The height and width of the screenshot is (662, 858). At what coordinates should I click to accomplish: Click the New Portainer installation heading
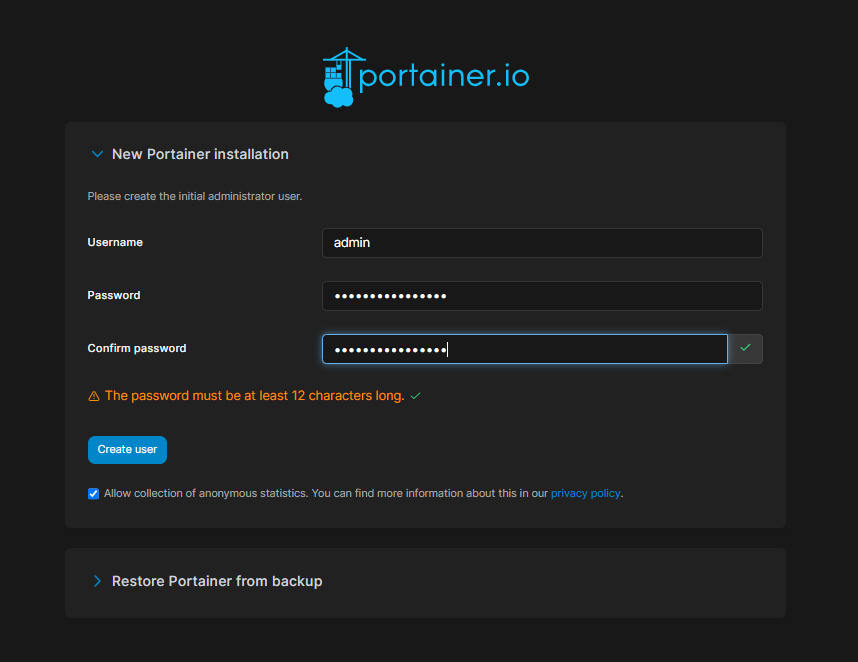pos(200,154)
